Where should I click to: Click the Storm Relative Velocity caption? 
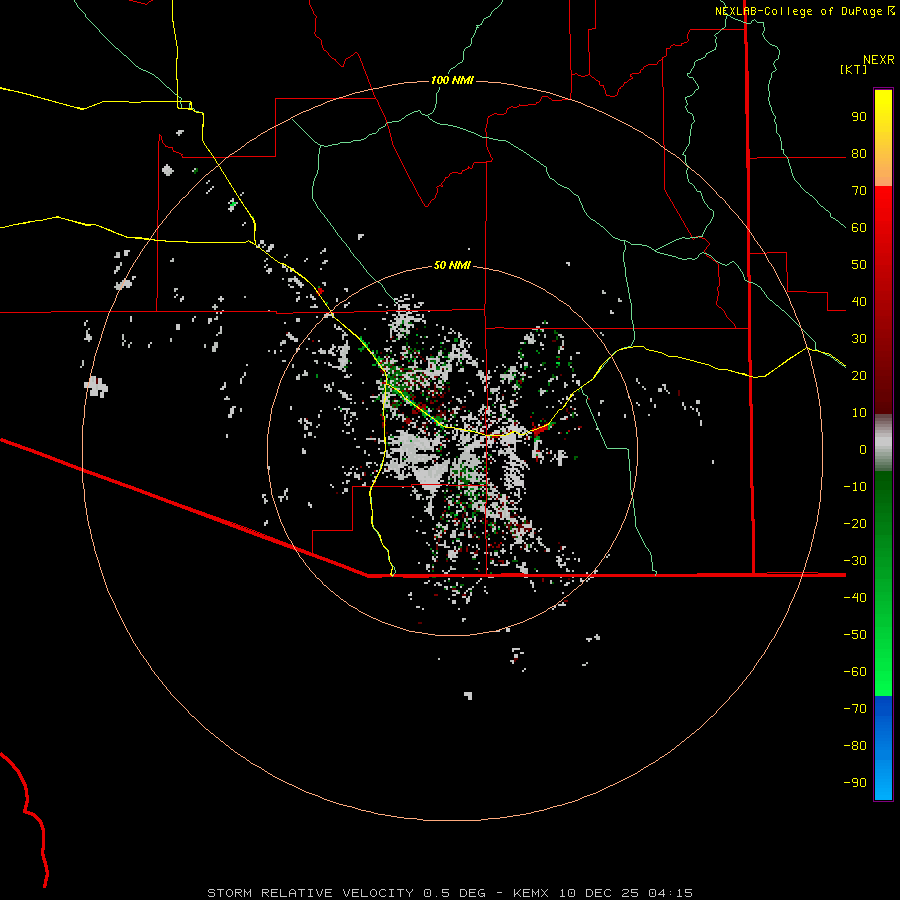(x=449, y=893)
